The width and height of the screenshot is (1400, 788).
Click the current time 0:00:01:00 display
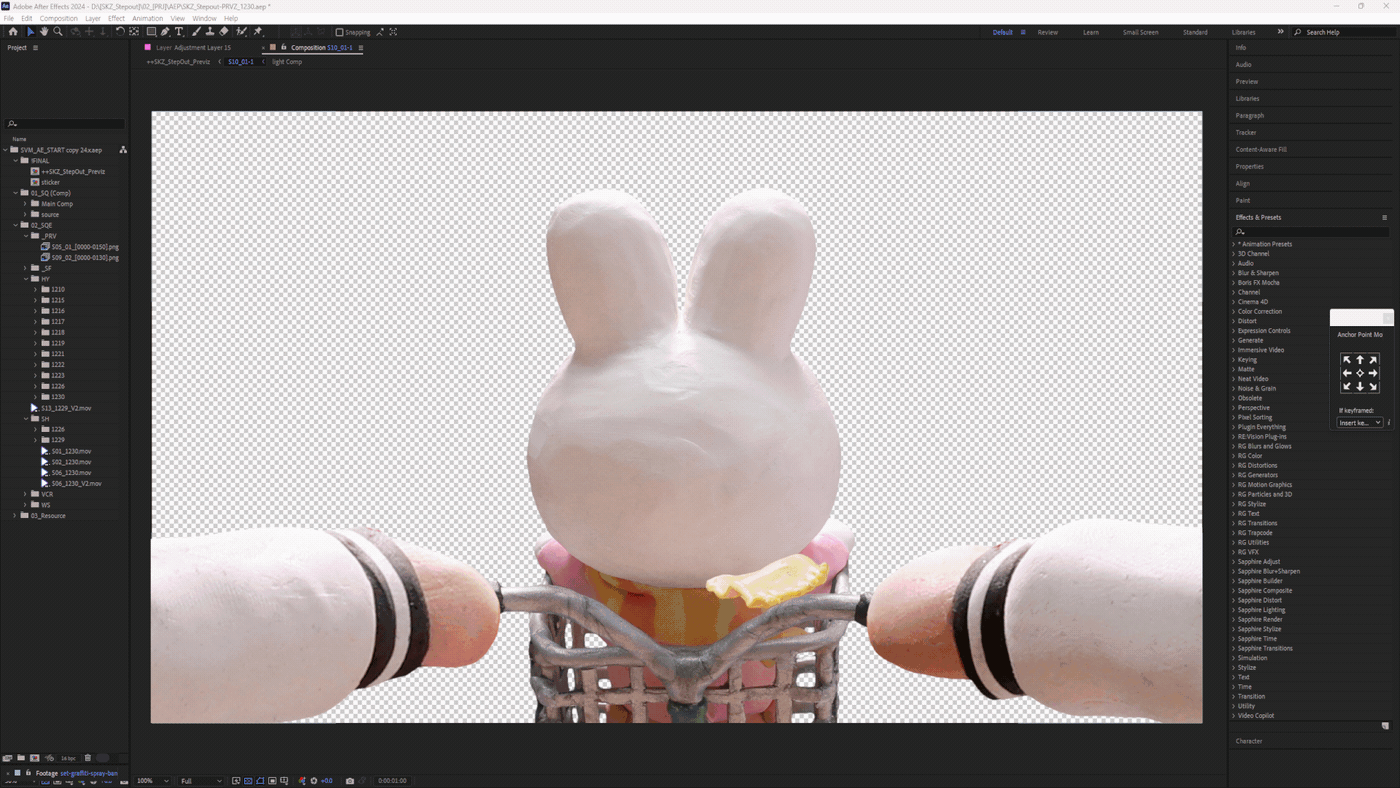pos(392,781)
